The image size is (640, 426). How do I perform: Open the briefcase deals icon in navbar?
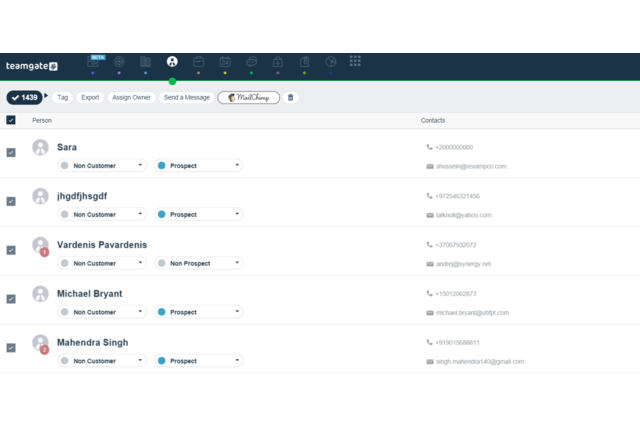[x=199, y=62]
